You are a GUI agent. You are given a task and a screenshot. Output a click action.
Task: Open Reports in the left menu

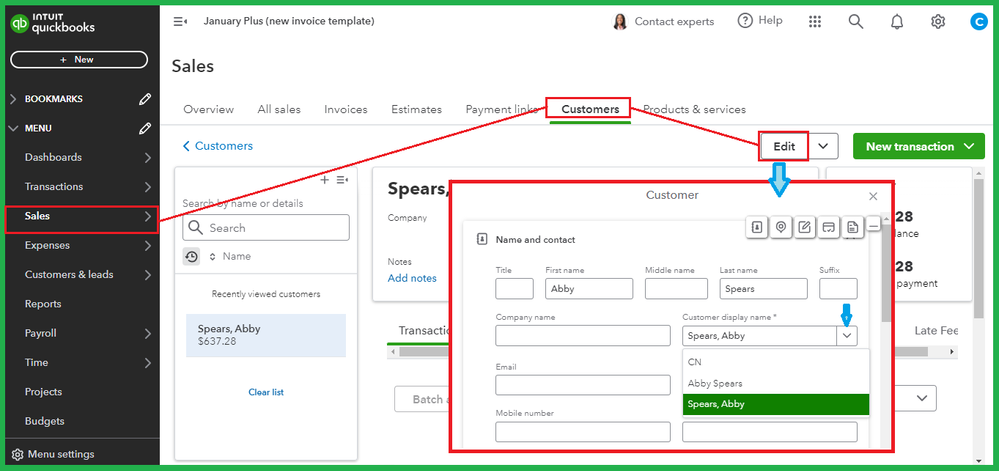[43, 304]
